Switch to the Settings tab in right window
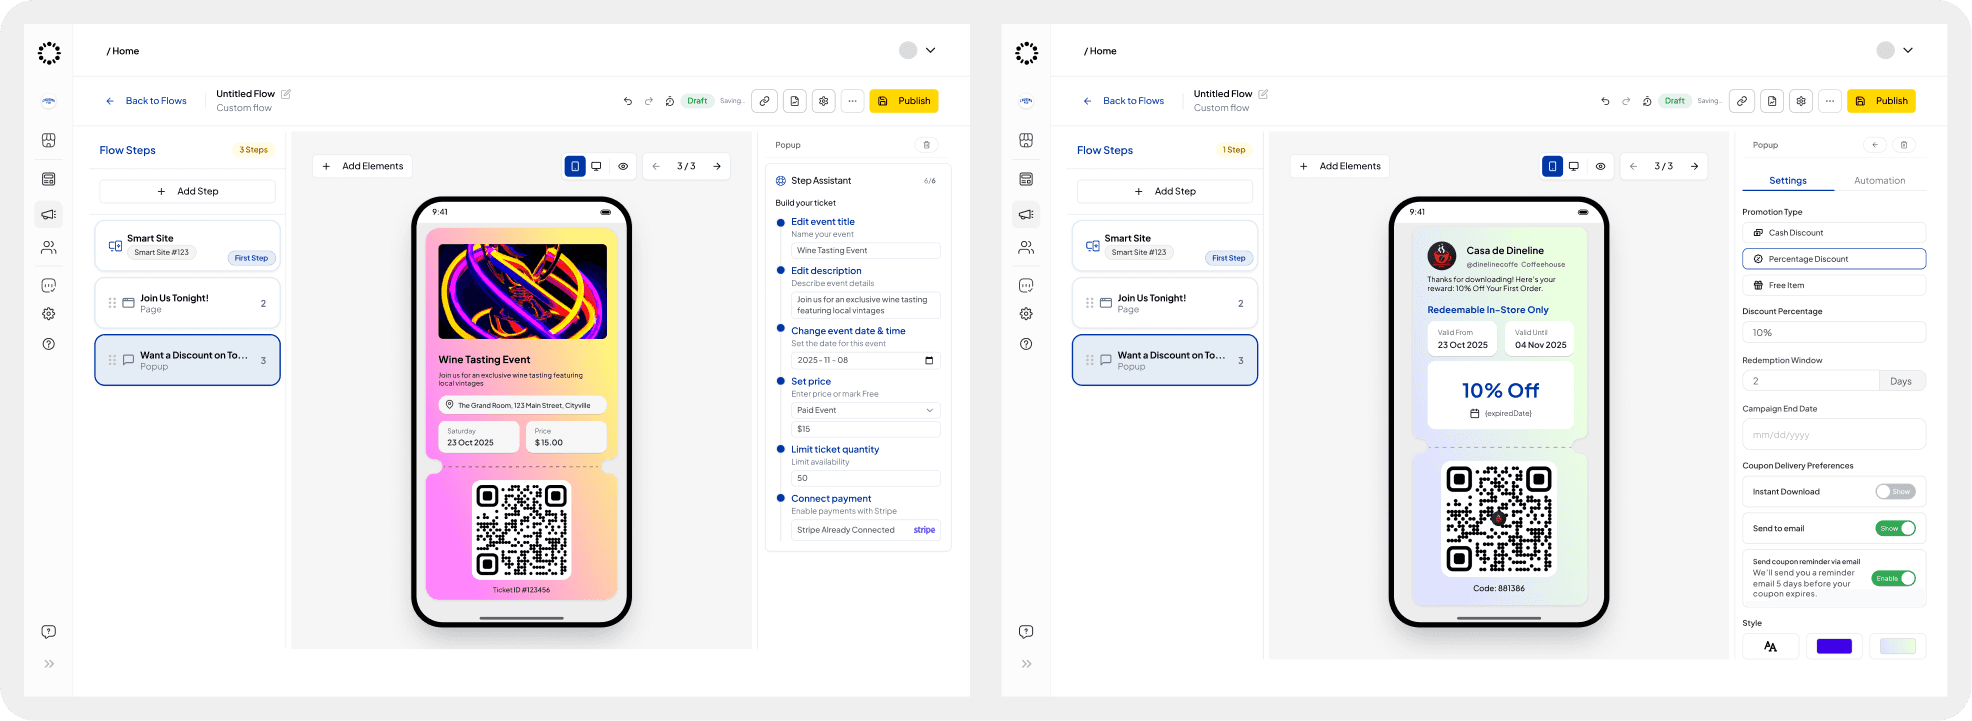This screenshot has width=1972, height=721. (1788, 181)
